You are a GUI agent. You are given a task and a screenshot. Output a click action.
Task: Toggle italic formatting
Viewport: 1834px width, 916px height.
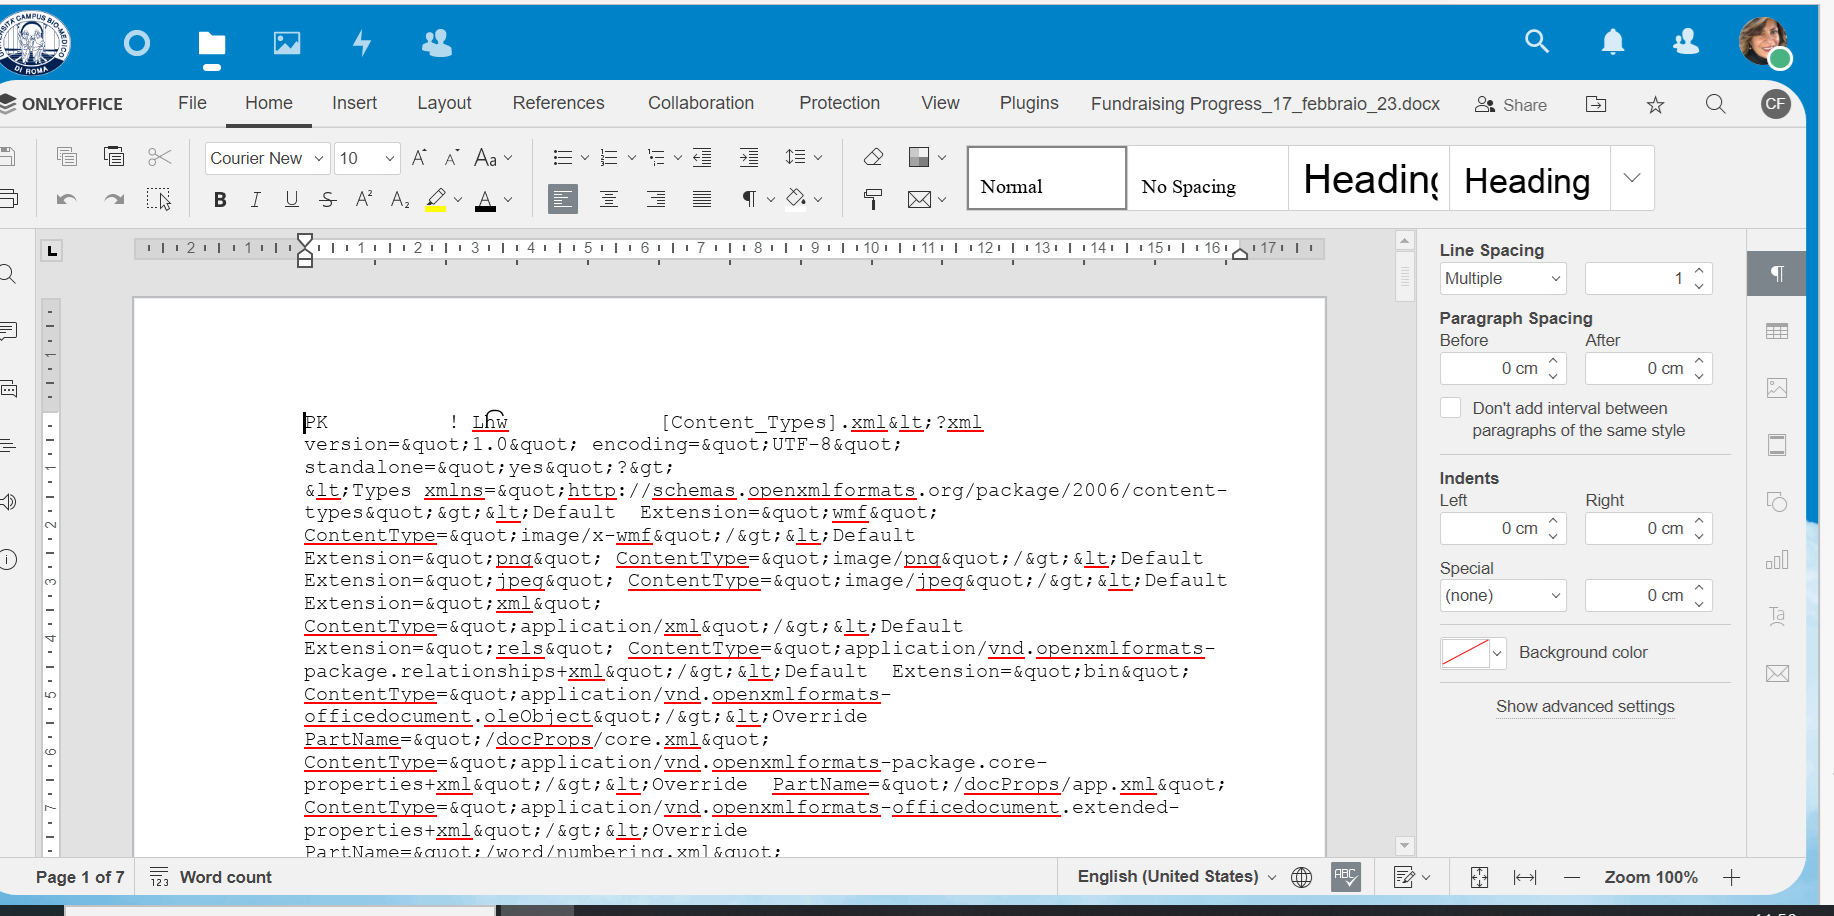256,200
